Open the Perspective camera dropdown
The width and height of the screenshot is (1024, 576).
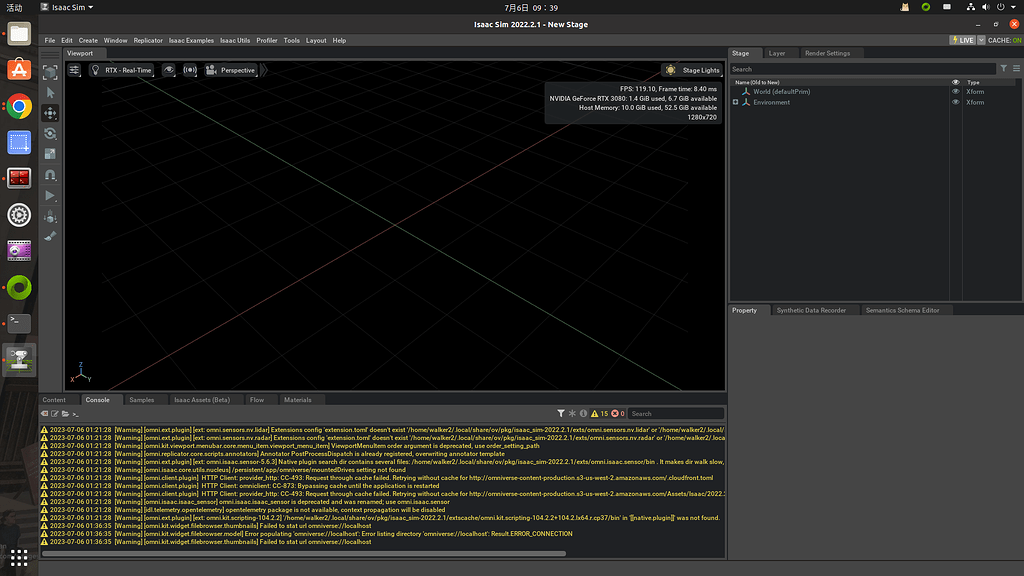point(231,70)
